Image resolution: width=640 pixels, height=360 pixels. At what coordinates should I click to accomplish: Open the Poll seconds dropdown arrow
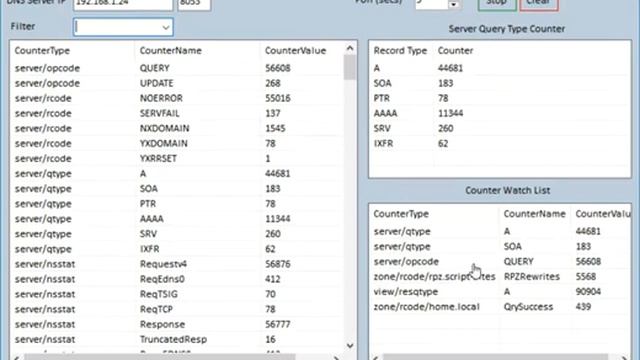coord(453,4)
